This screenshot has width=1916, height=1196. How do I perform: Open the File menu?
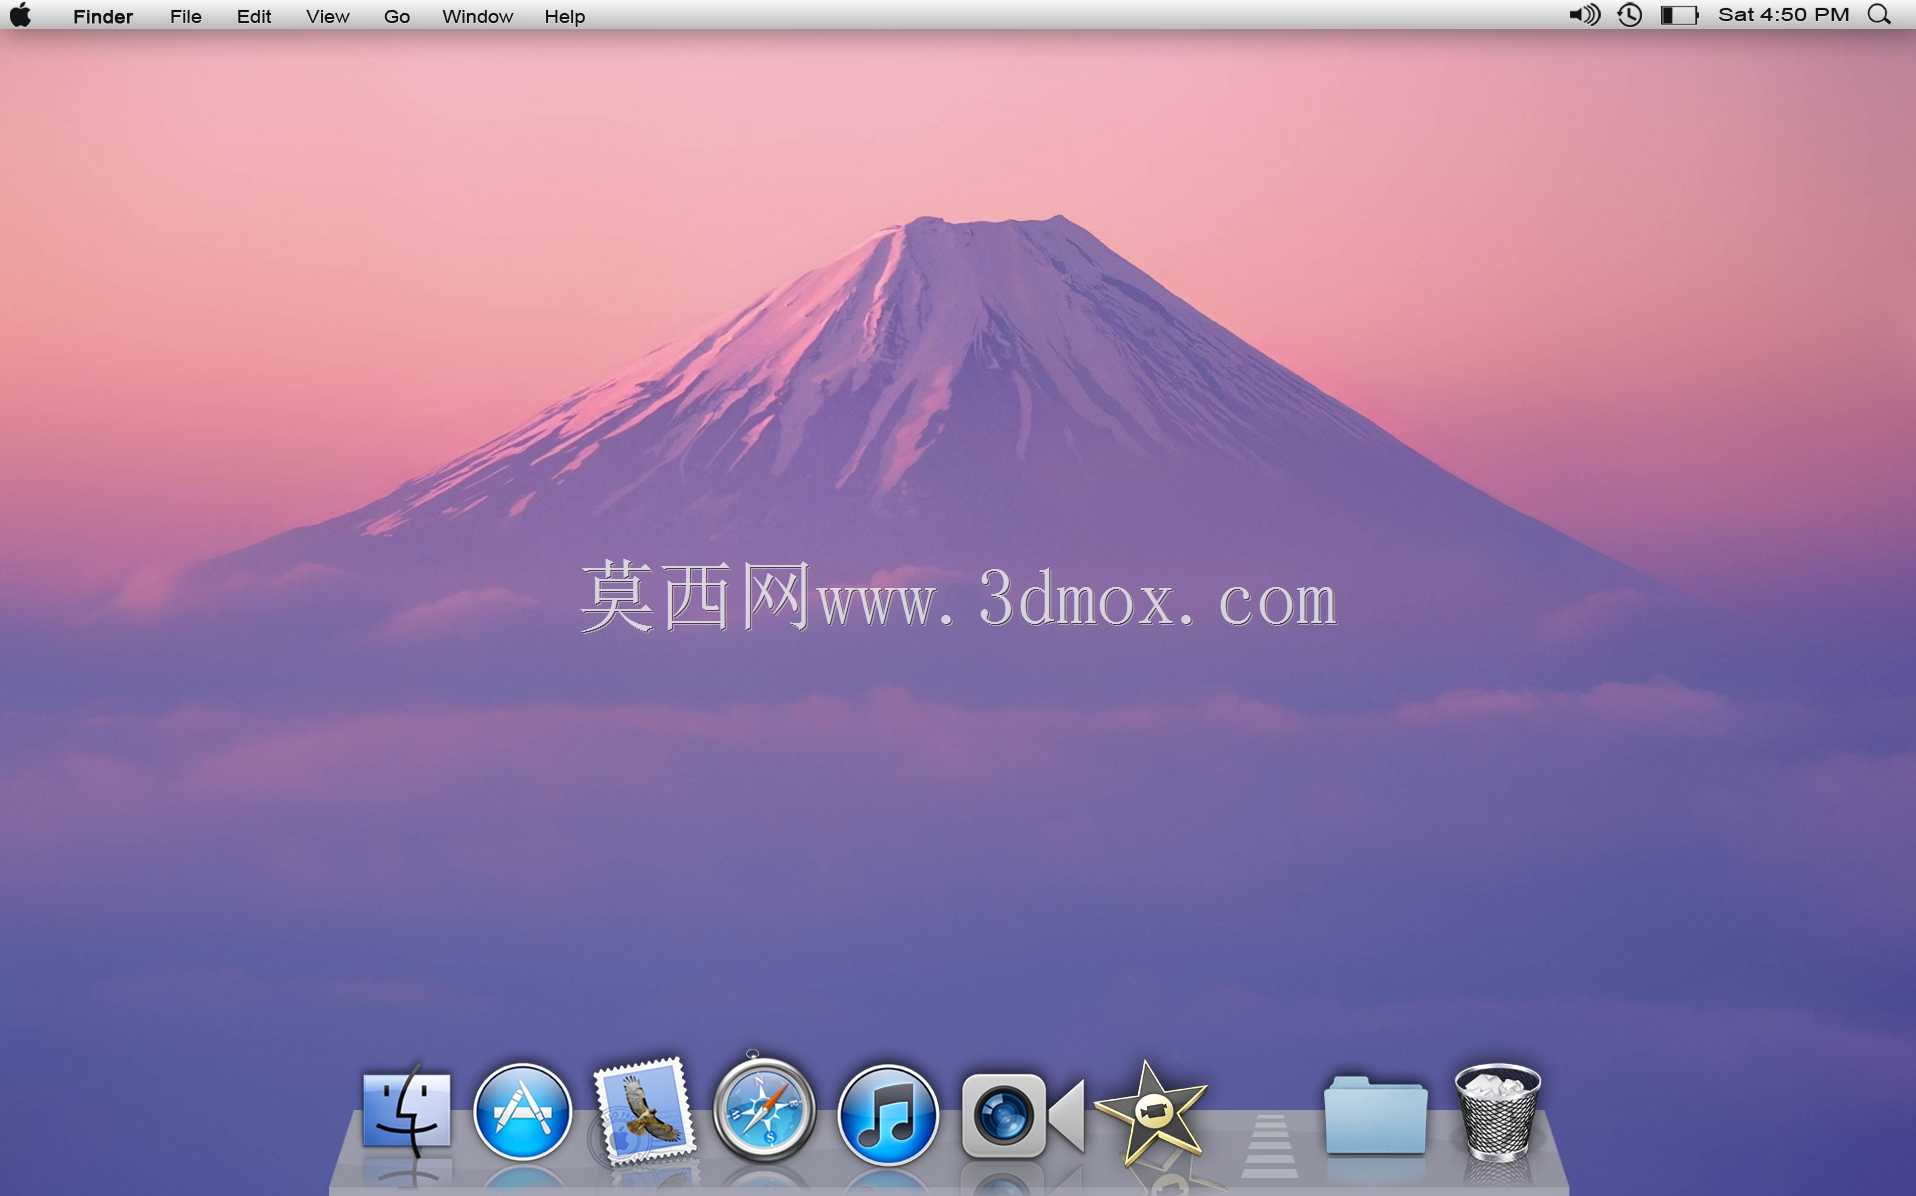186,16
